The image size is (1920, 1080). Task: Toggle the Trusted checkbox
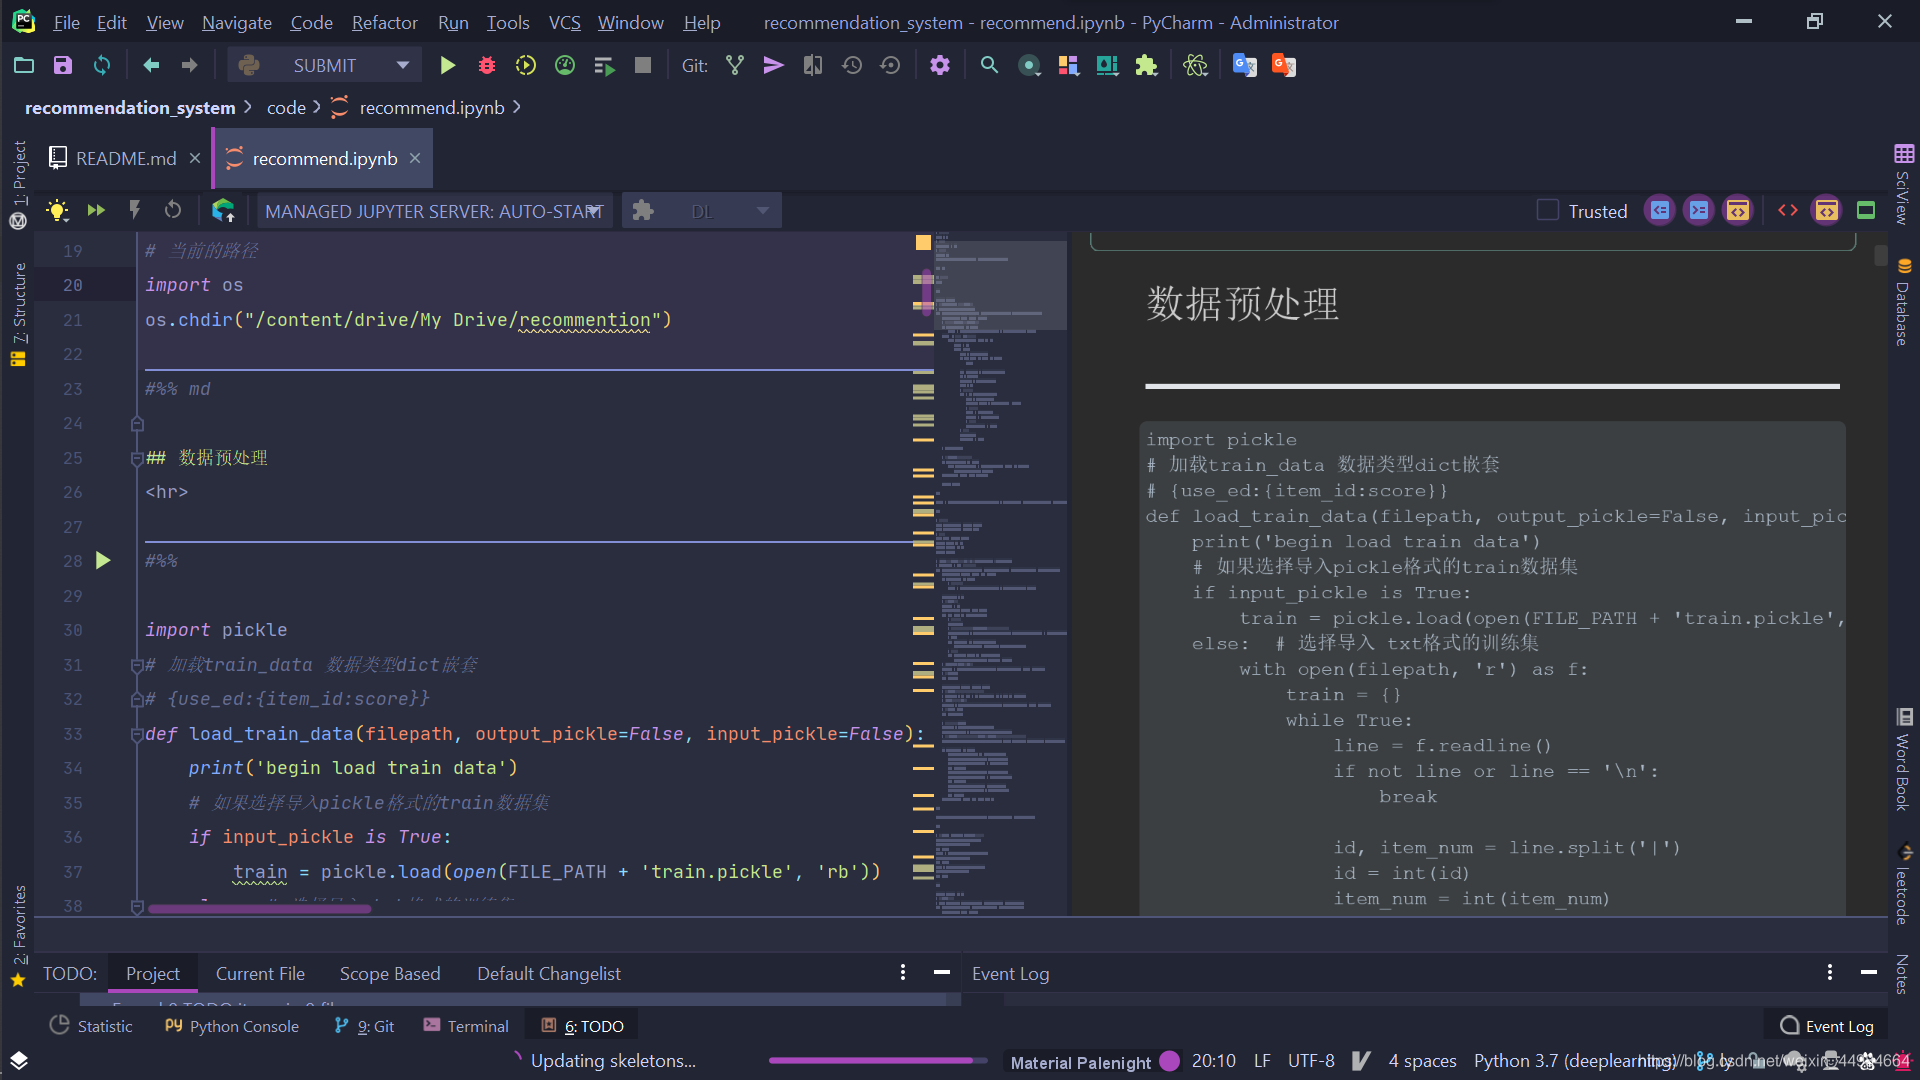[1547, 210]
